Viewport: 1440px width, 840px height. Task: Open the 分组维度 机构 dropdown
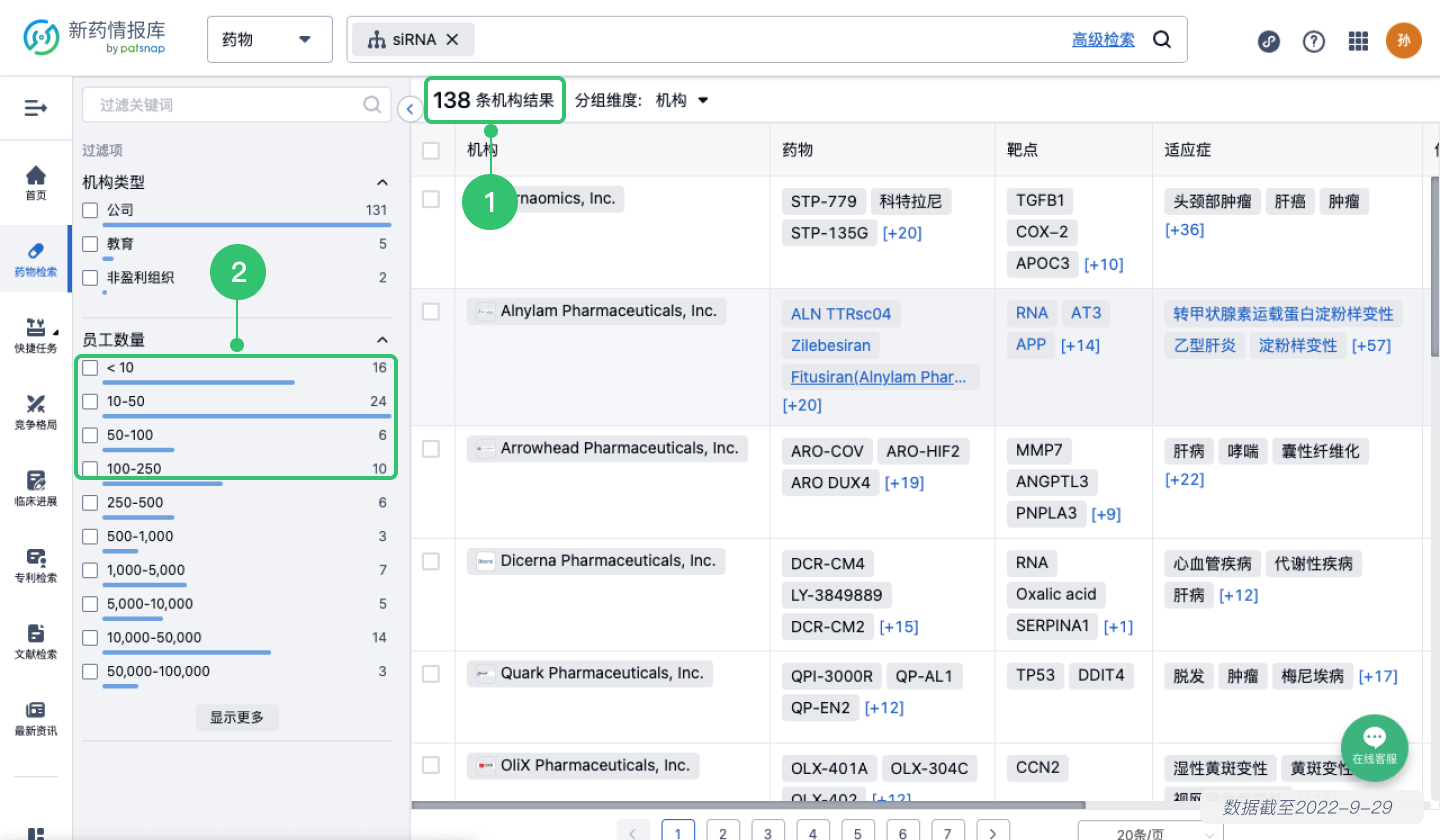(x=682, y=100)
